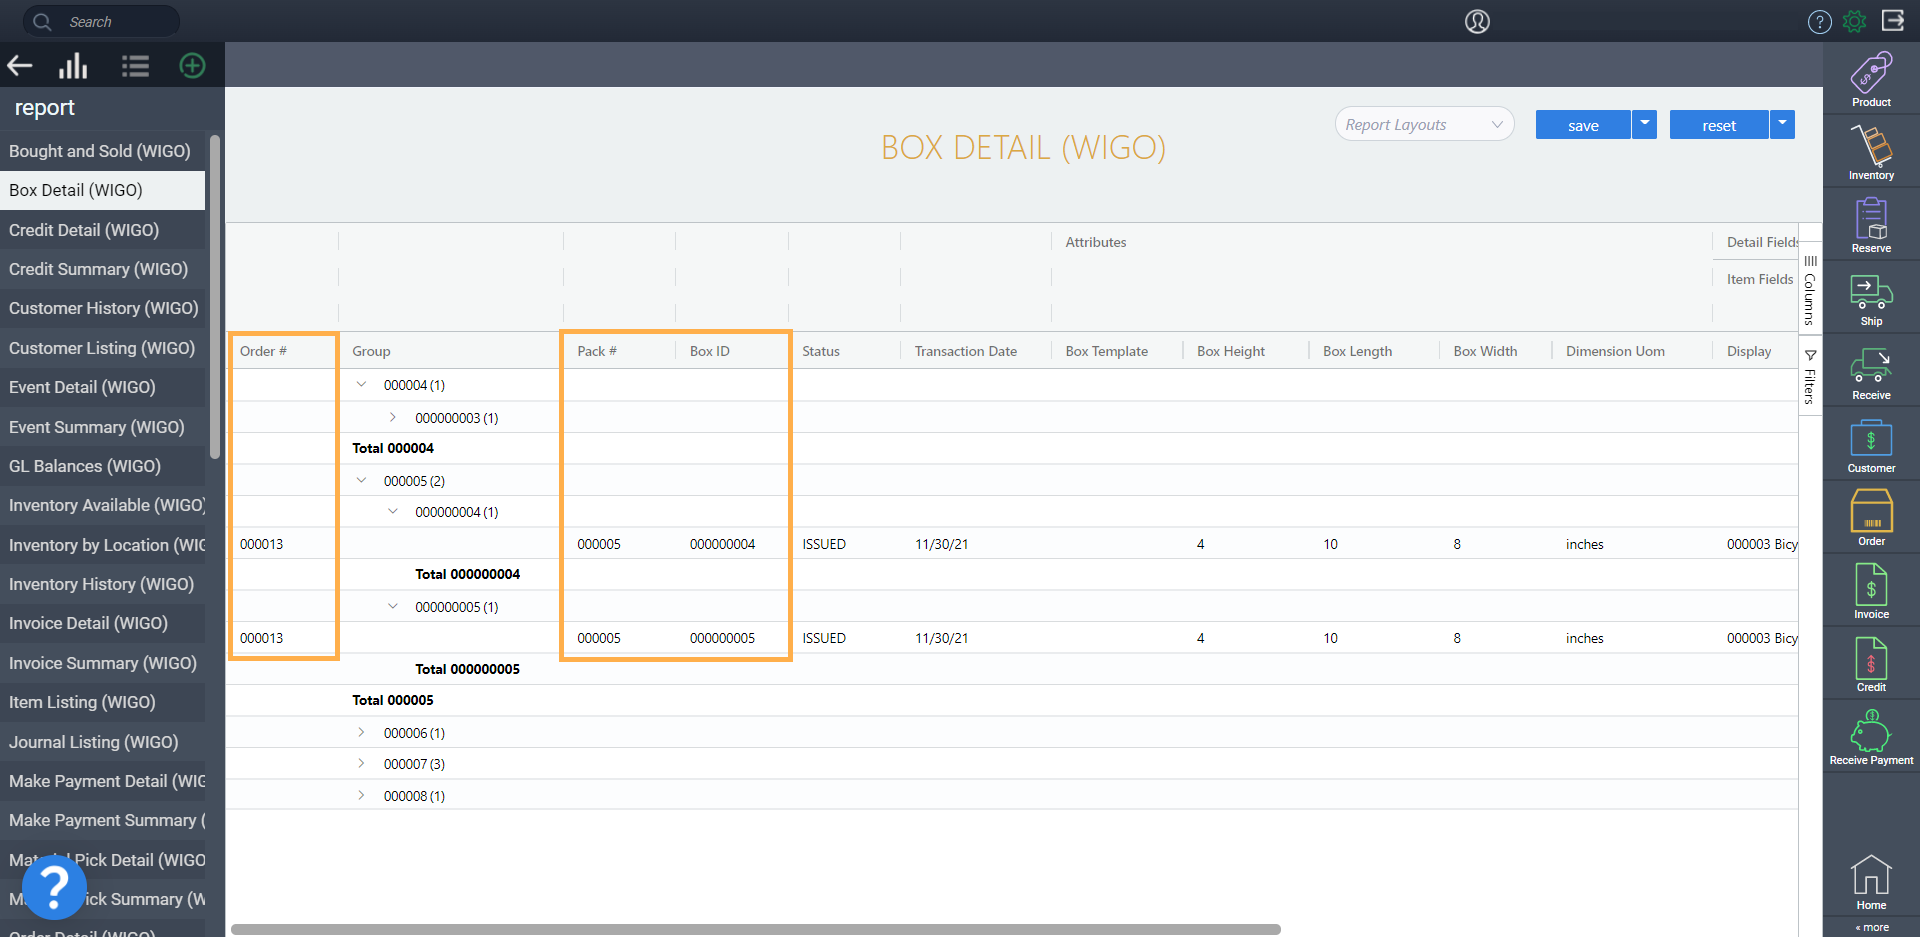
Task: Click the horizontal scrollbar of the grid
Action: click(756, 929)
